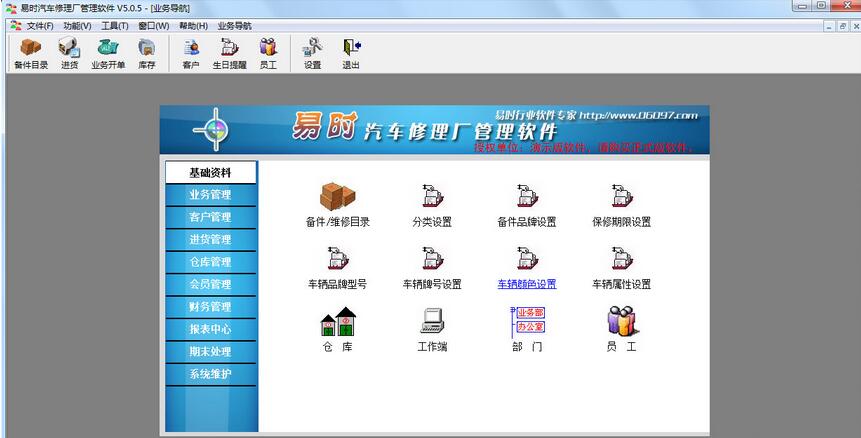Click the 退出 exit icon
Image resolution: width=861 pixels, height=438 pixels.
(351, 54)
